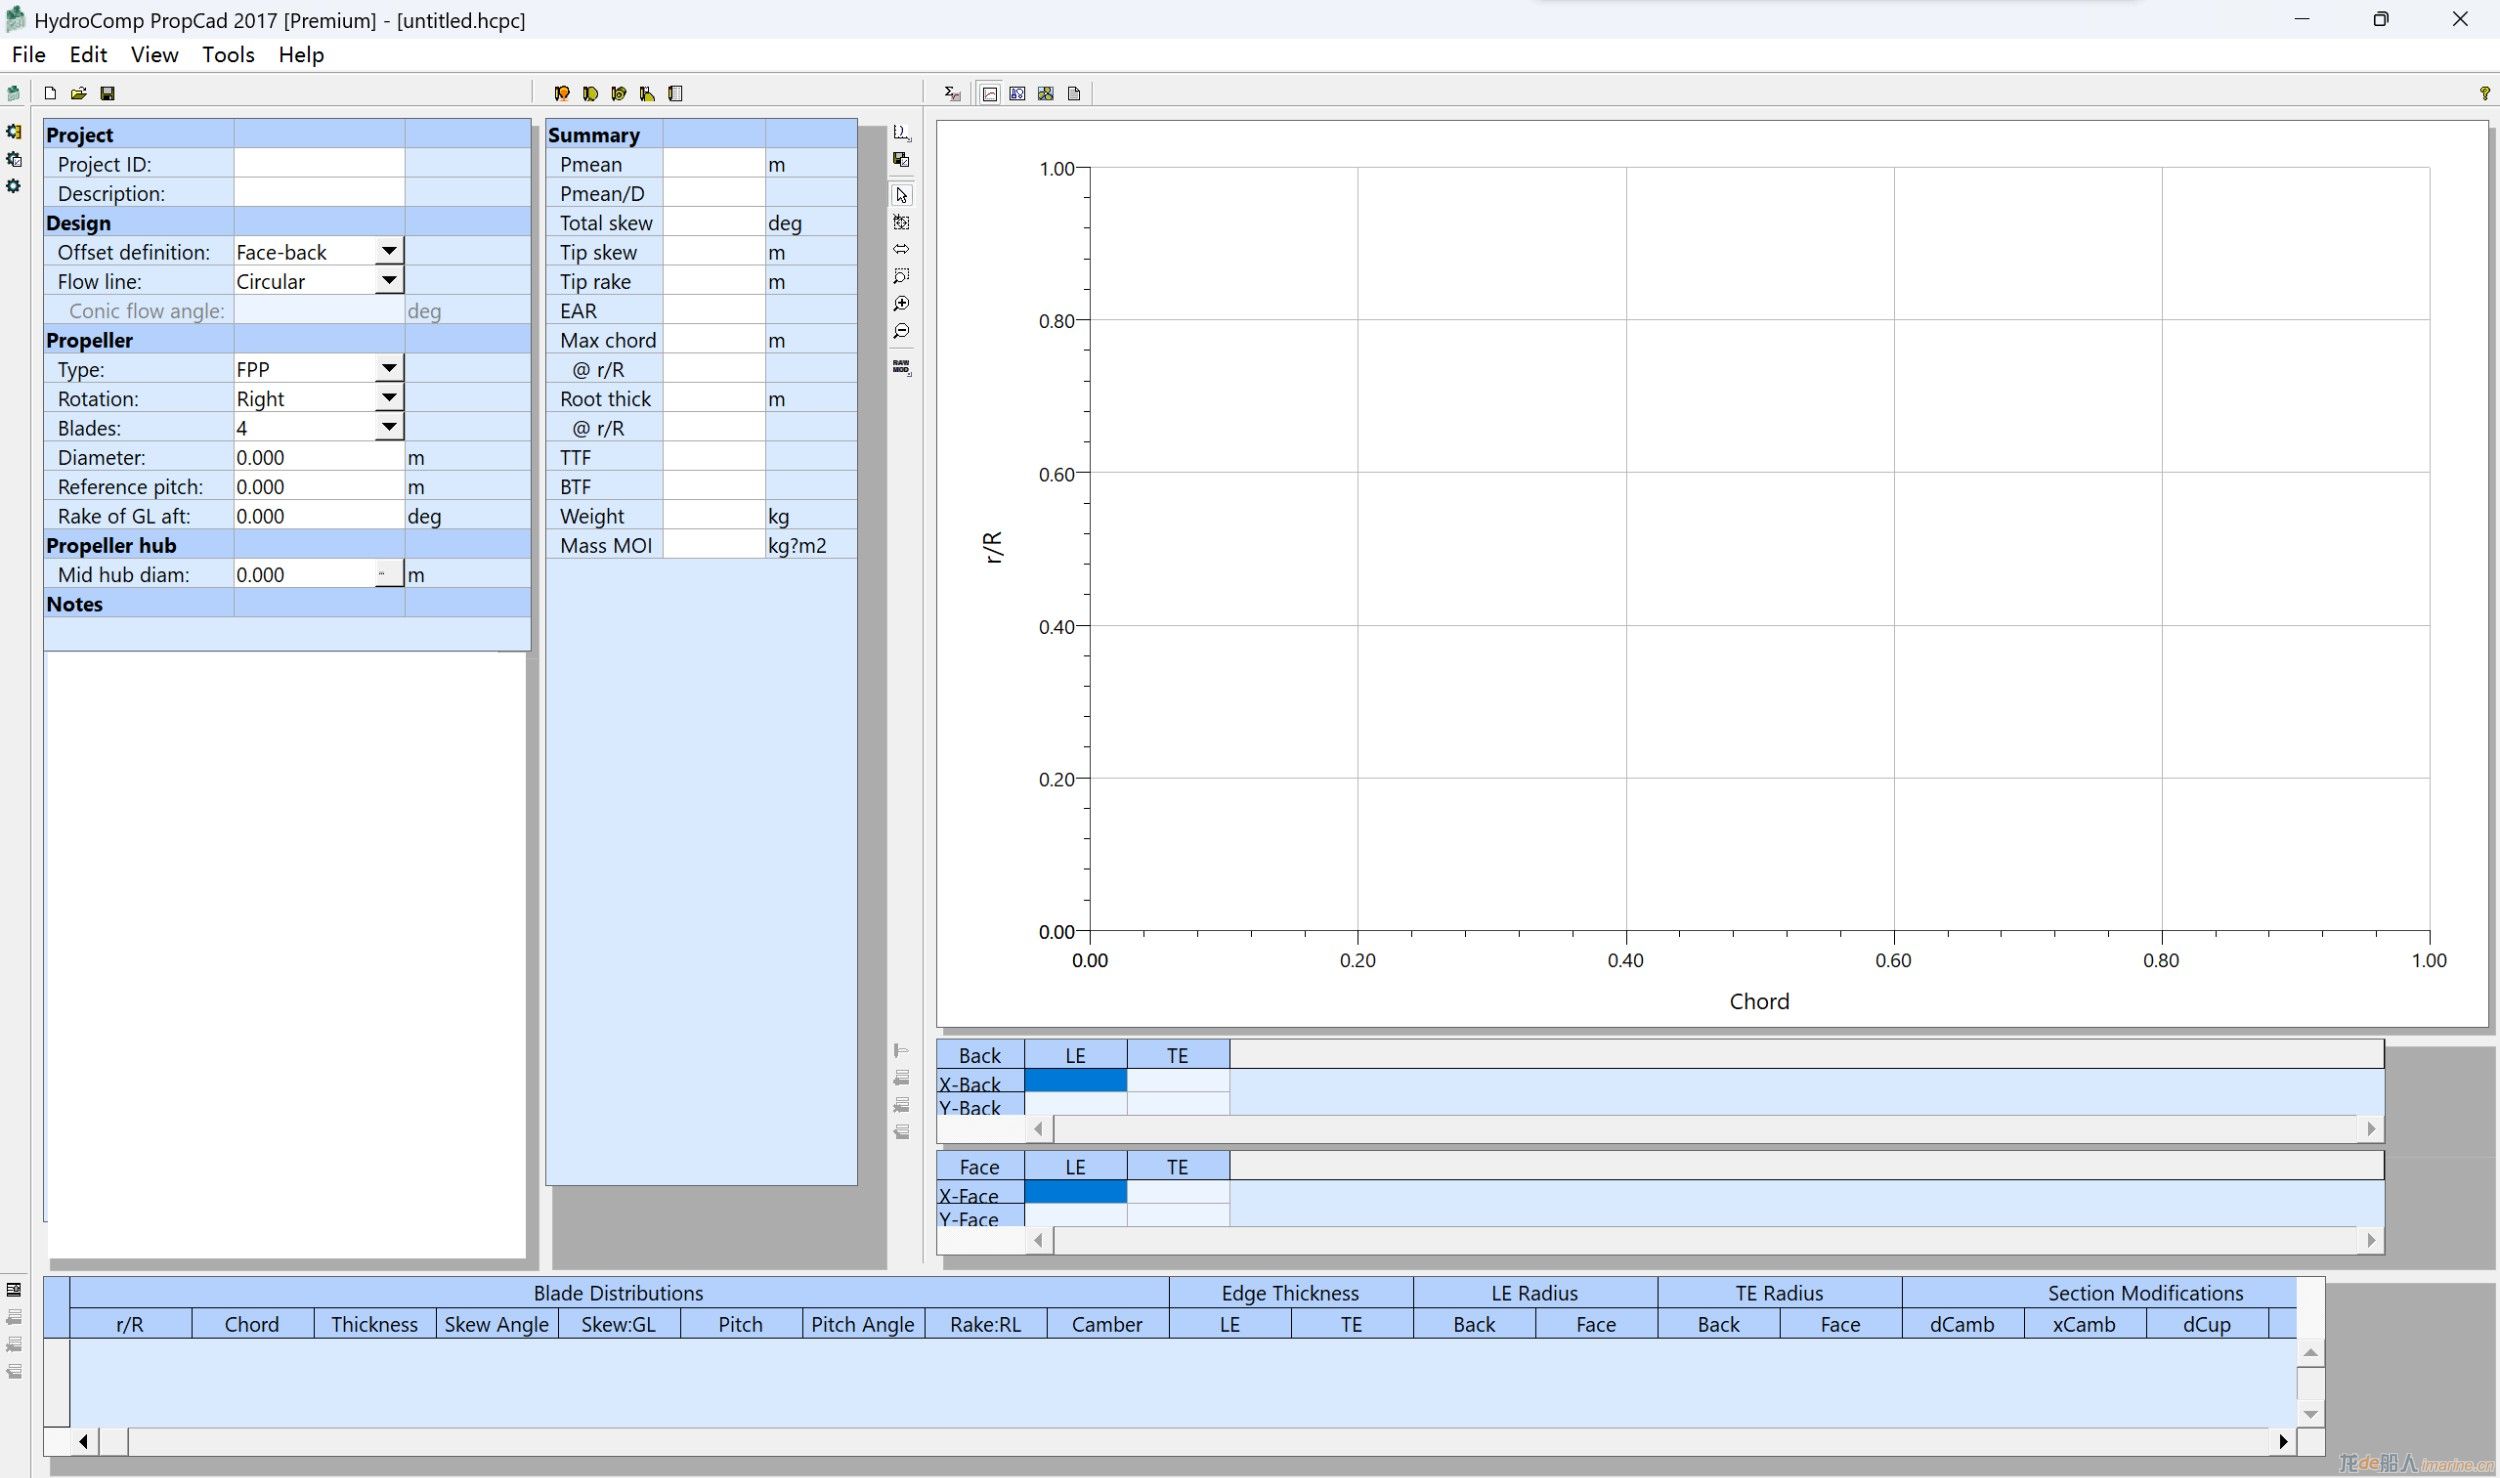
Task: Open the Blades count dropdown
Action: point(389,427)
